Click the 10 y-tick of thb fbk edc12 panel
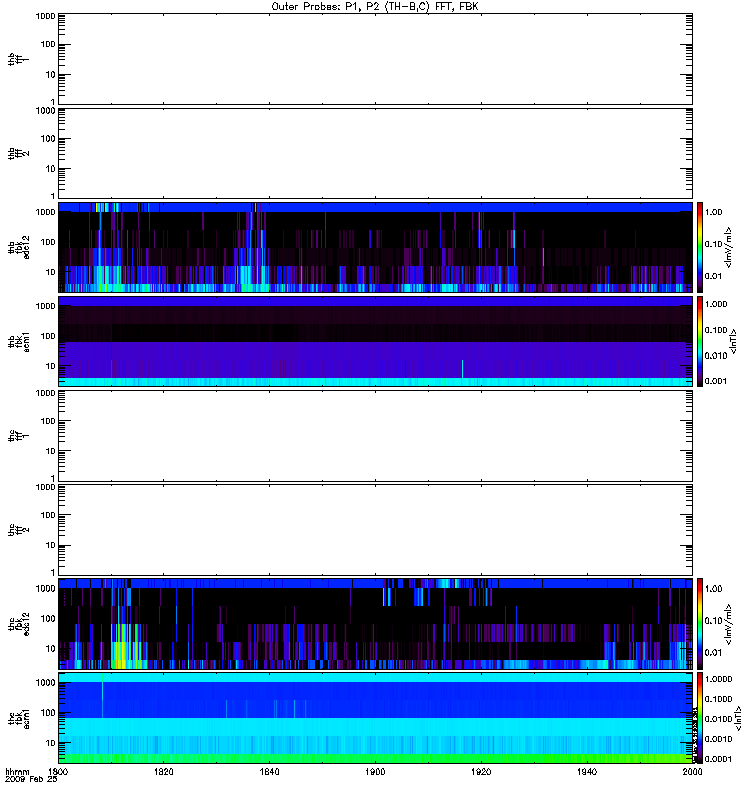 coord(50,272)
